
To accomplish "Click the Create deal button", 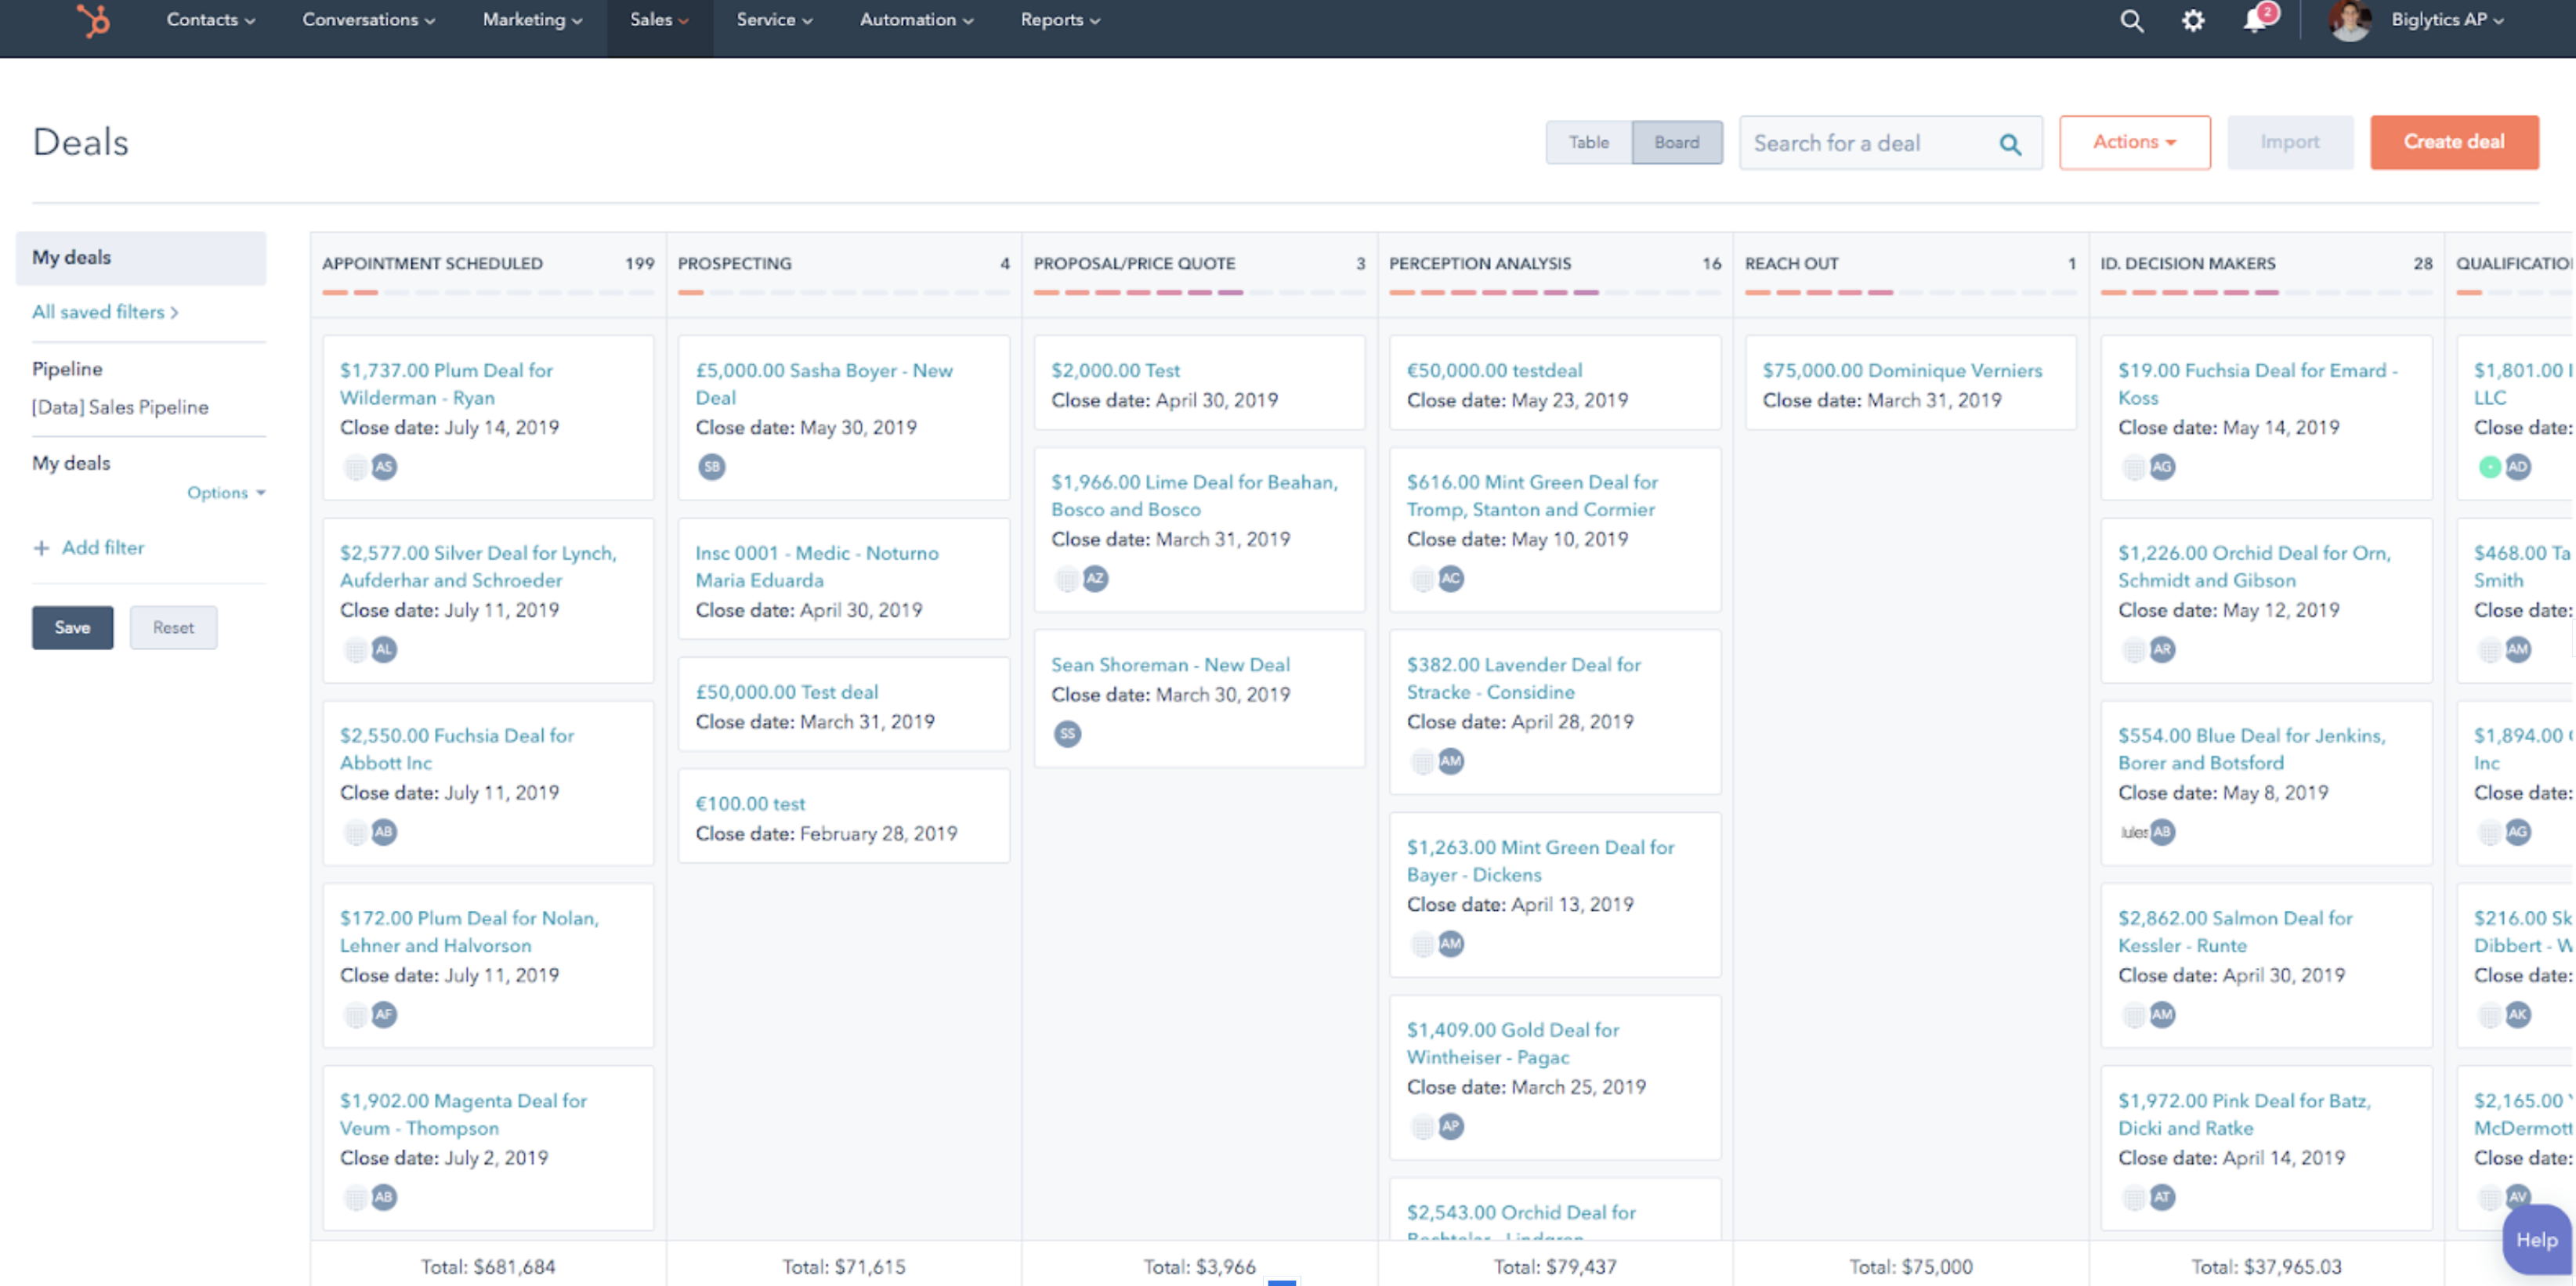I will [x=2453, y=142].
